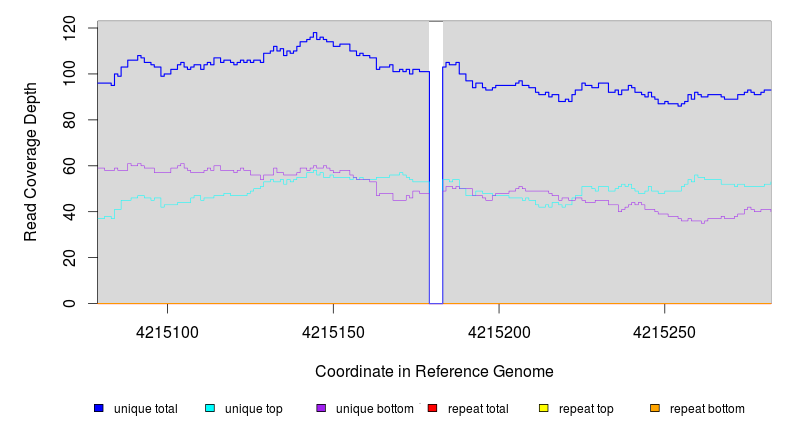Select the "repeat top" legend label

point(587,409)
